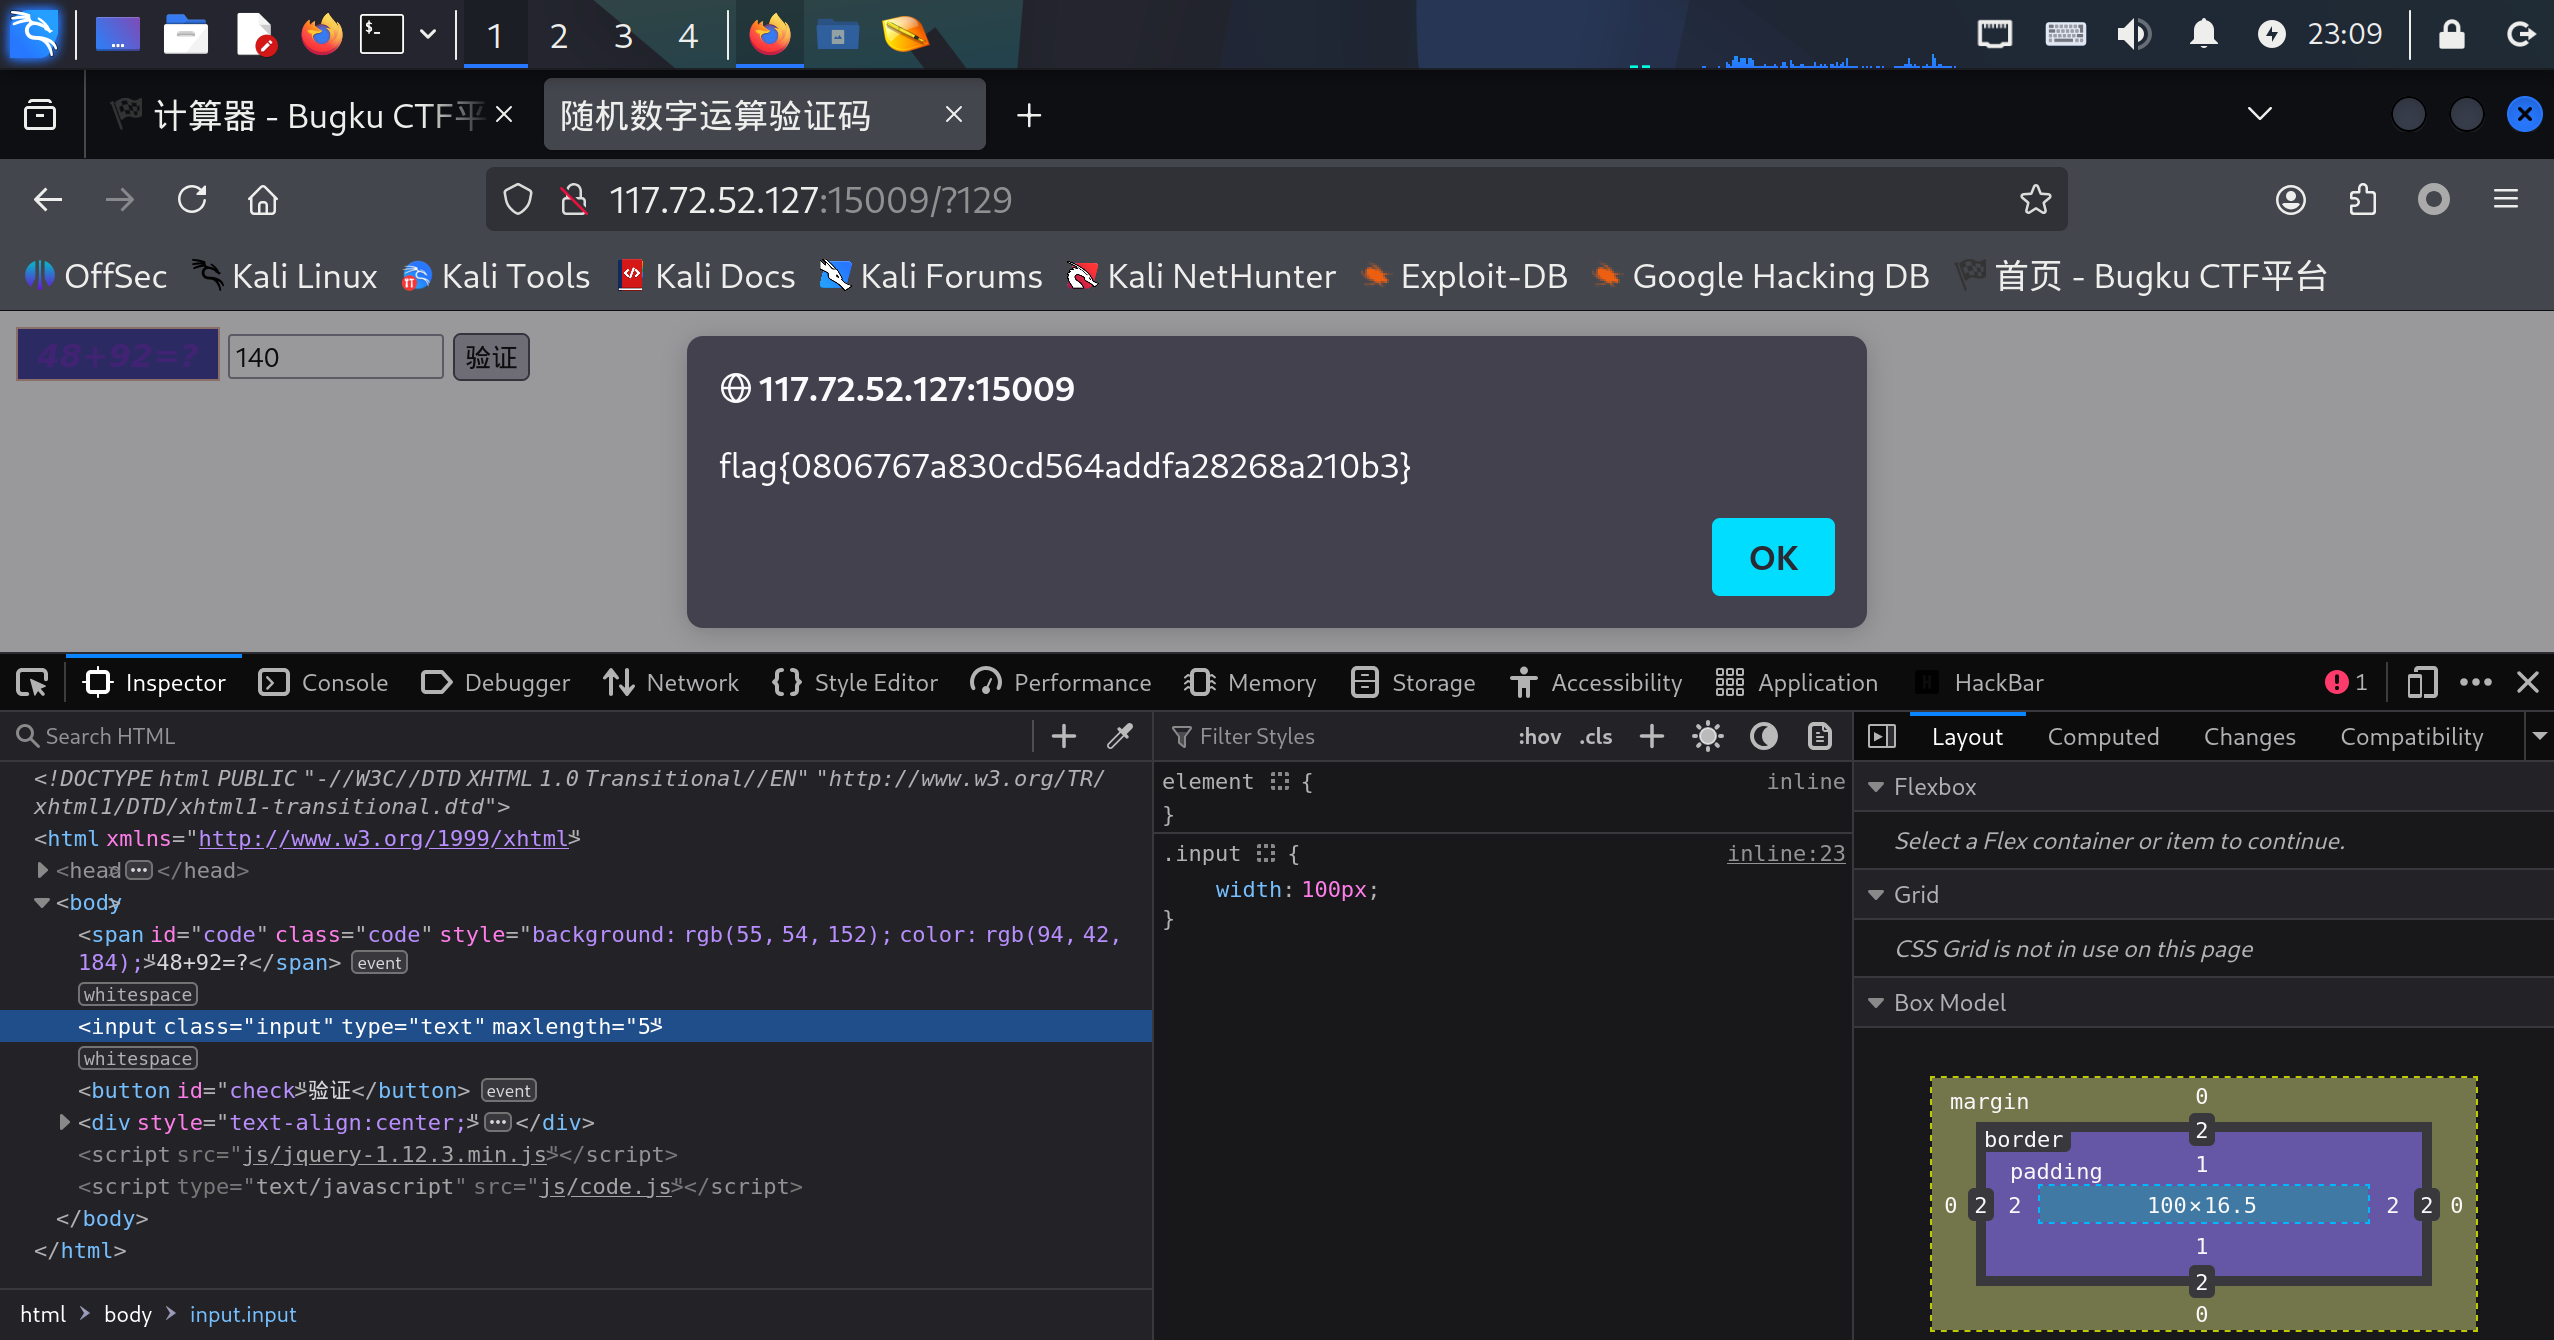2554x1340 pixels.
Task: Open the extensions puzzle icon
Action: coord(2362,200)
